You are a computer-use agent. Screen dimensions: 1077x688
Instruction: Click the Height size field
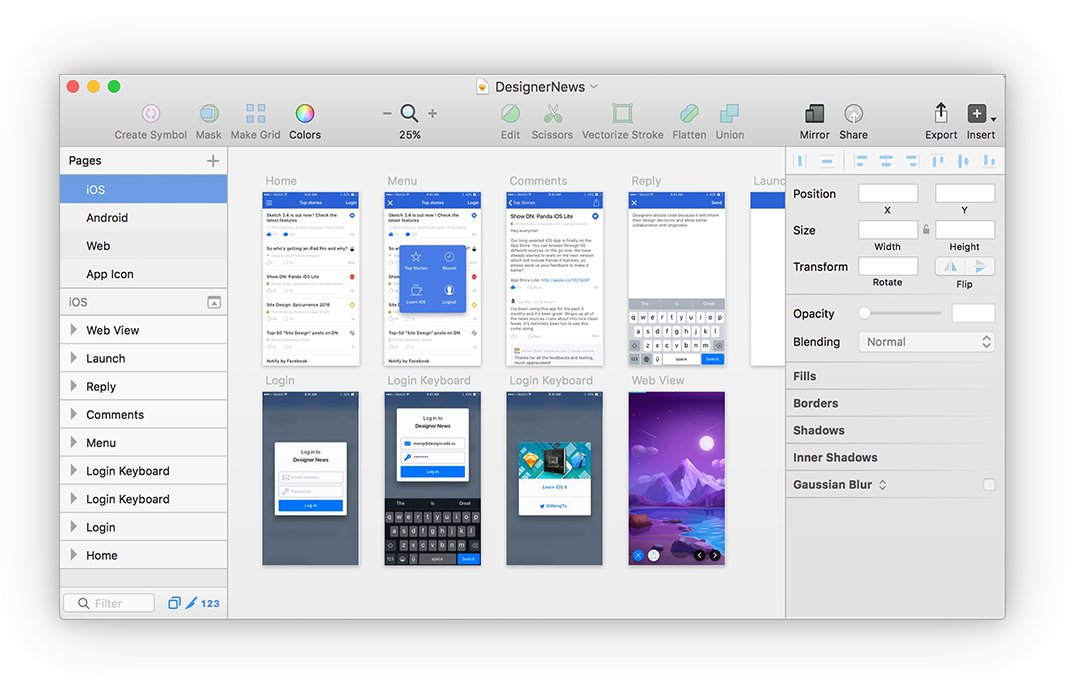[x=964, y=230]
